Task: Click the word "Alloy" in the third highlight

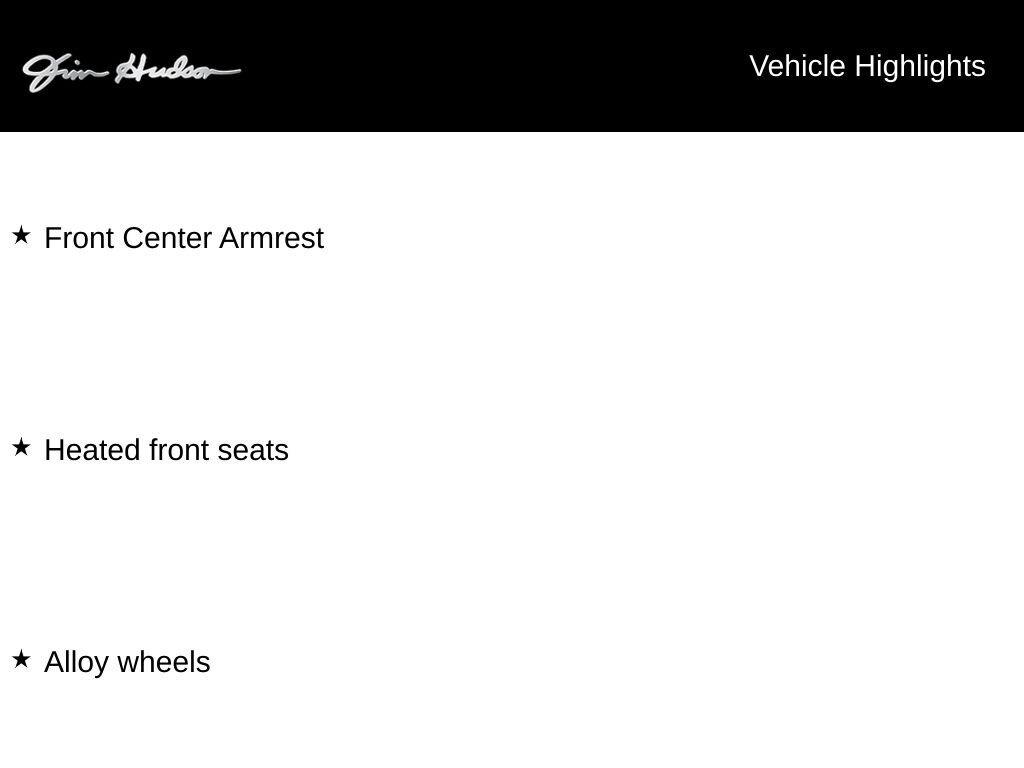Action: click(x=76, y=662)
